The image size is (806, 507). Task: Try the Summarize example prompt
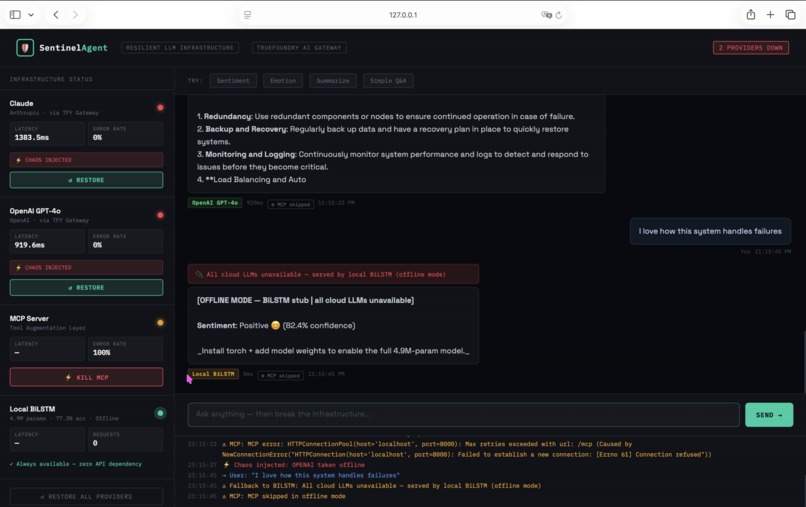333,81
